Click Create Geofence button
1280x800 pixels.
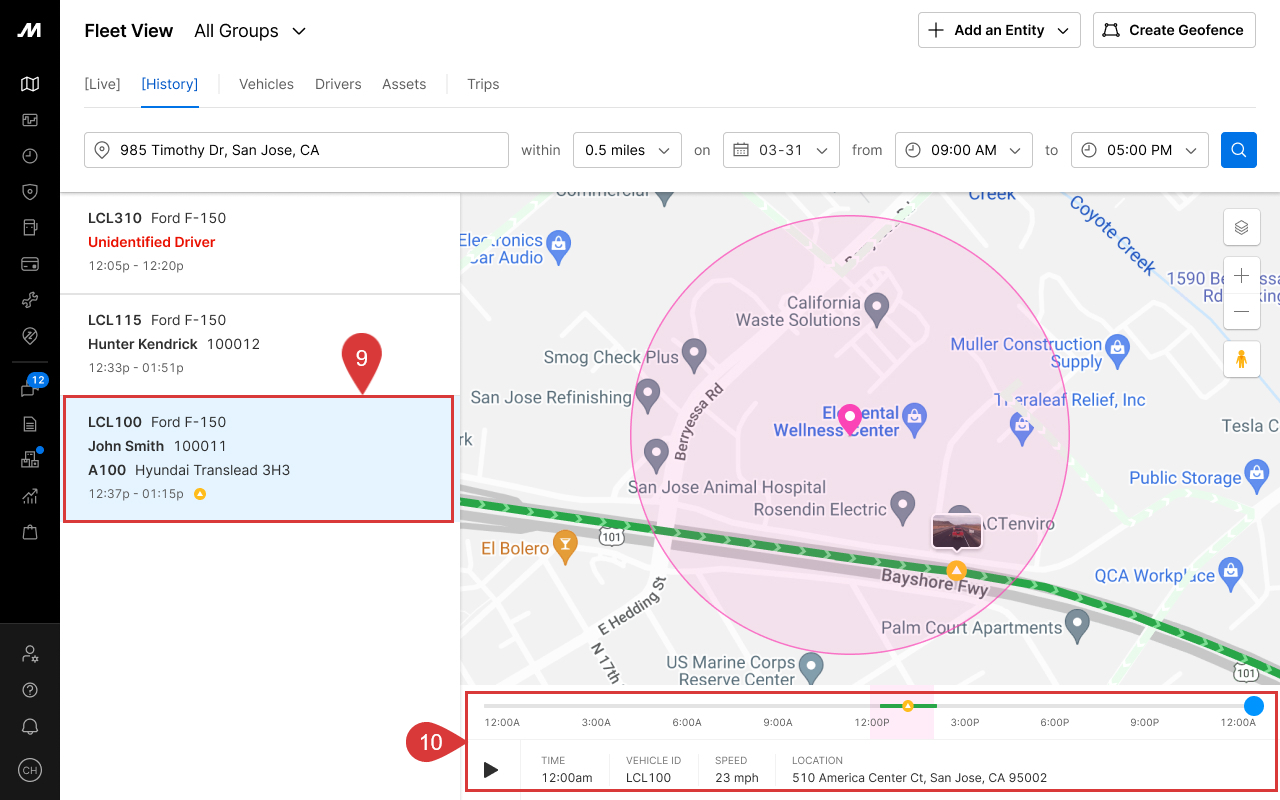tap(1174, 30)
